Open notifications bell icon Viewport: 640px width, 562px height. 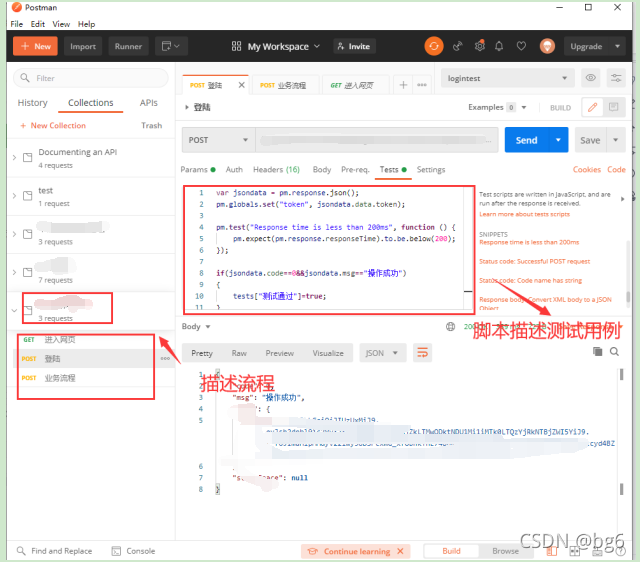tap(499, 46)
